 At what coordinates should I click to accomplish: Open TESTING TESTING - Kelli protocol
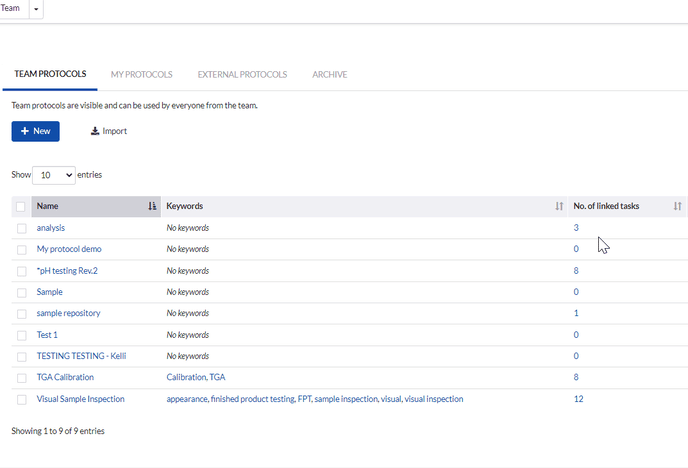click(82, 356)
